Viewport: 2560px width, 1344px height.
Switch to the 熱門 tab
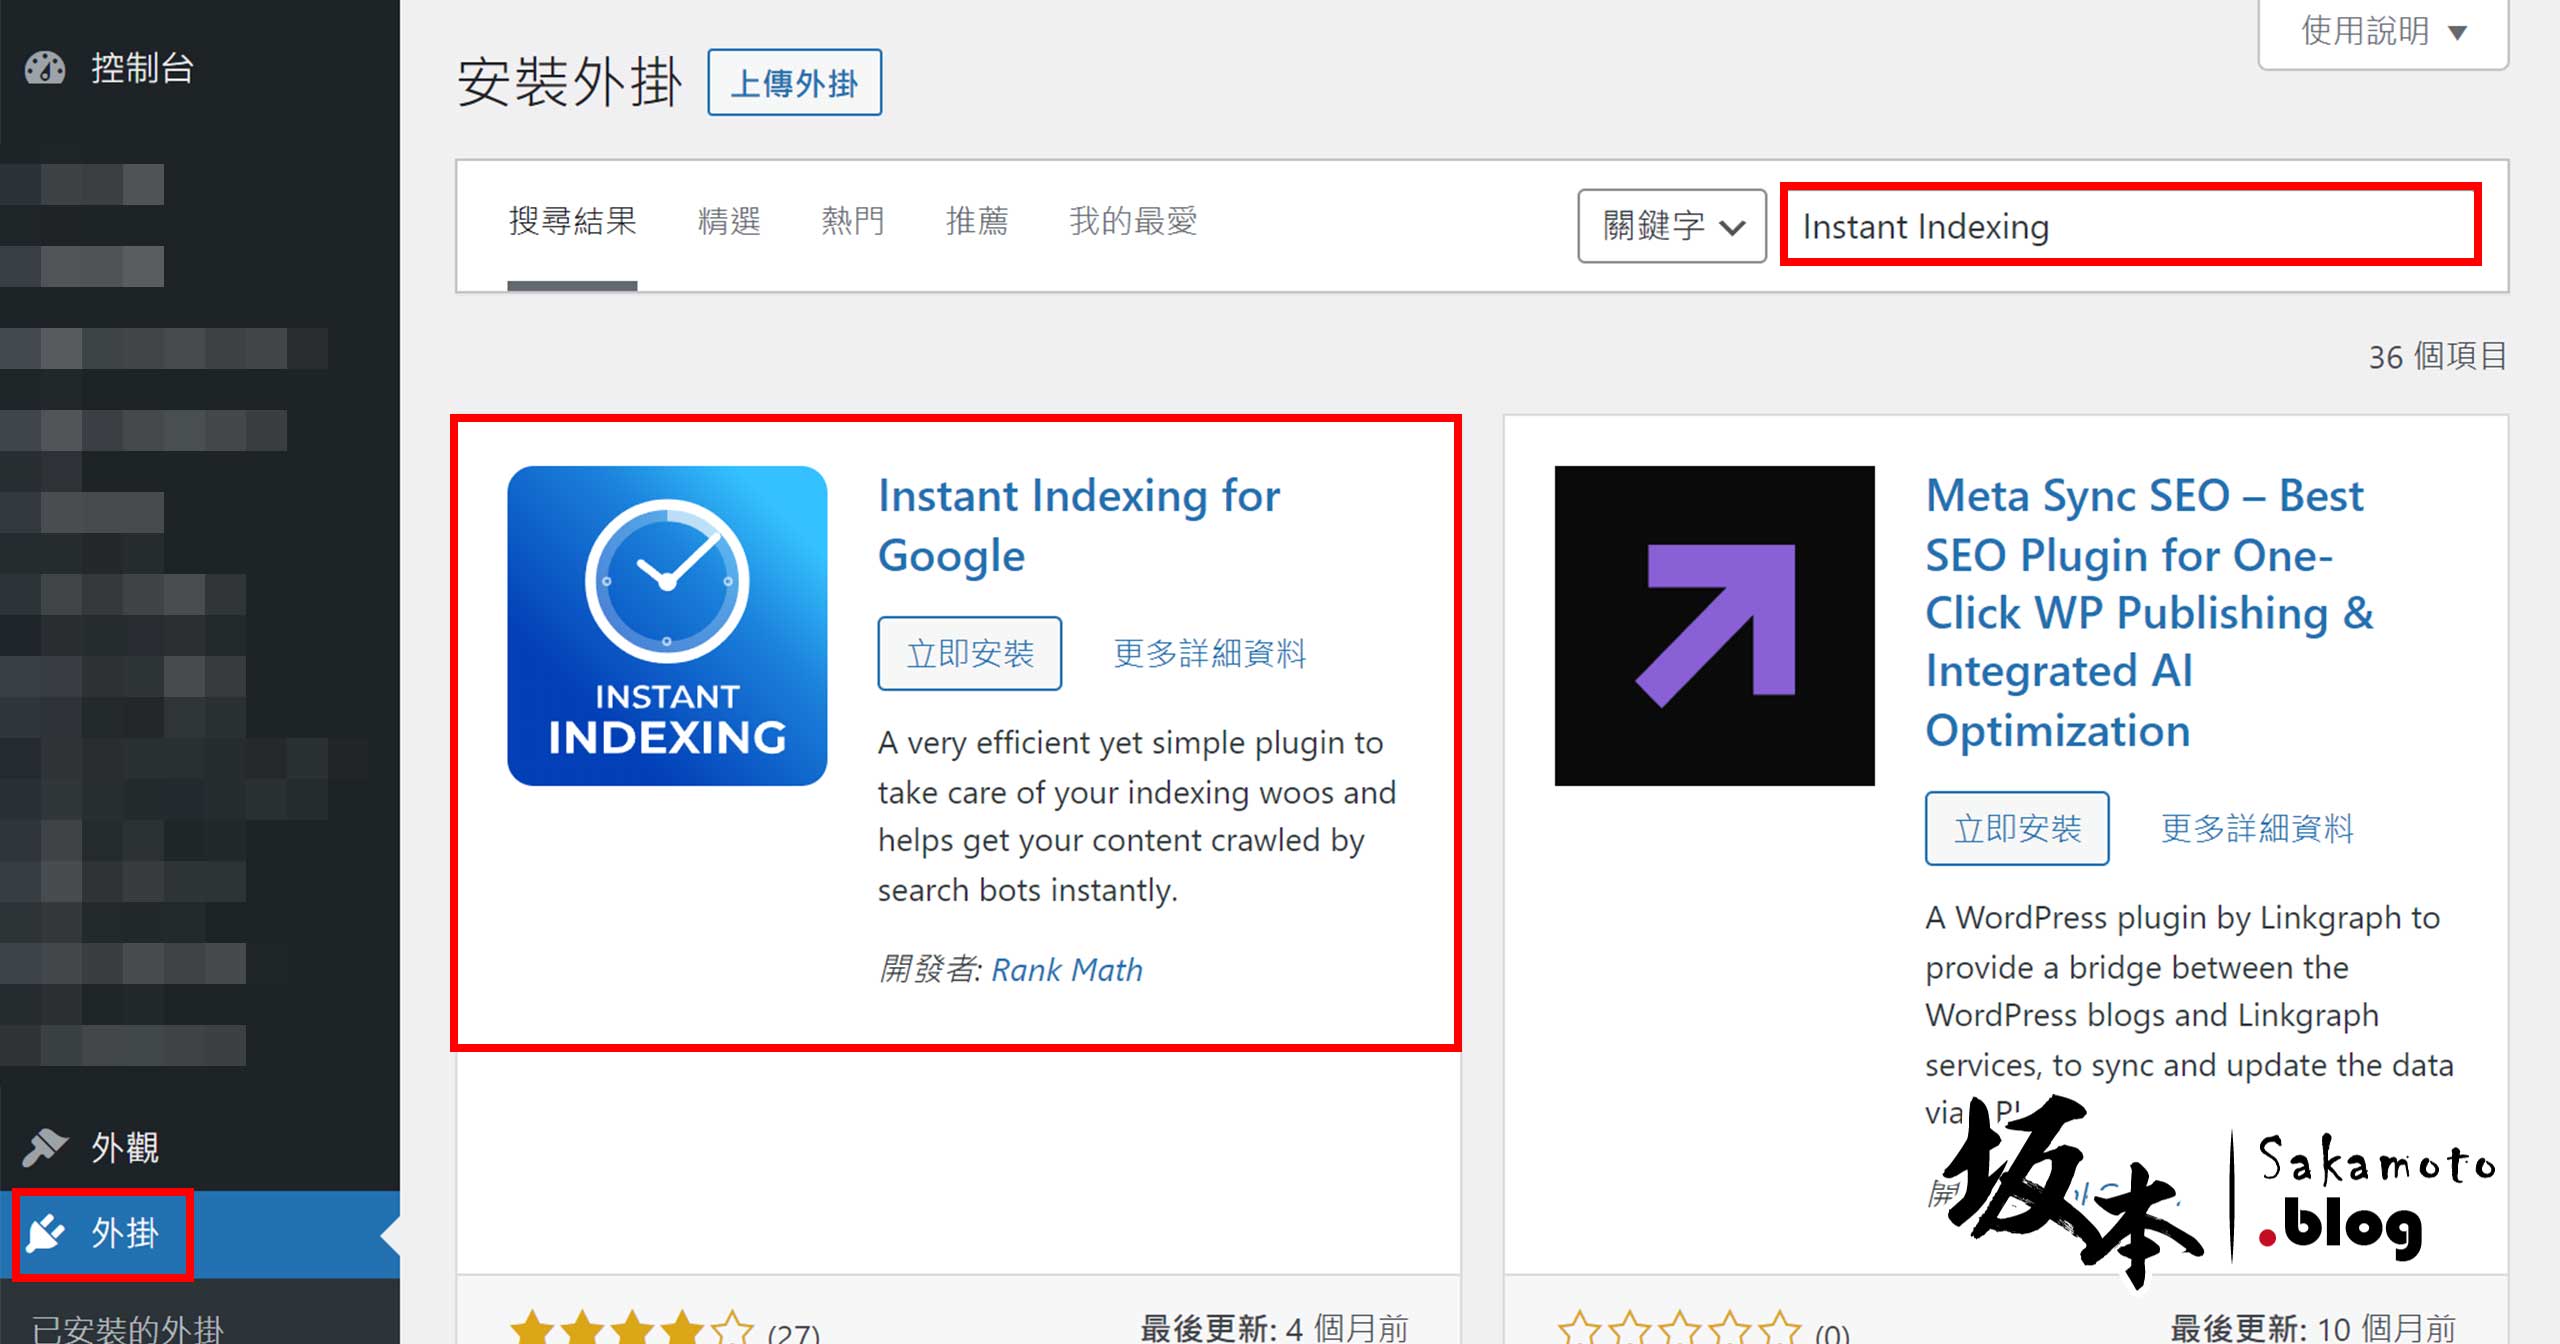[853, 221]
